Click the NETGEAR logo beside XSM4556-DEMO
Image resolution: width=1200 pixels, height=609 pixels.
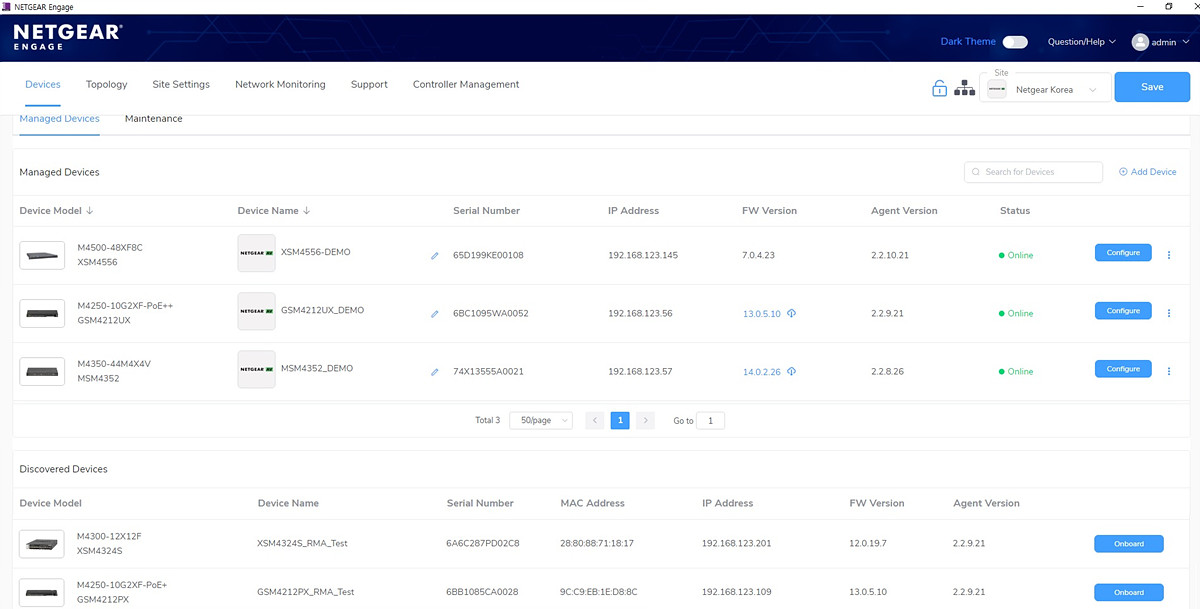[257, 253]
